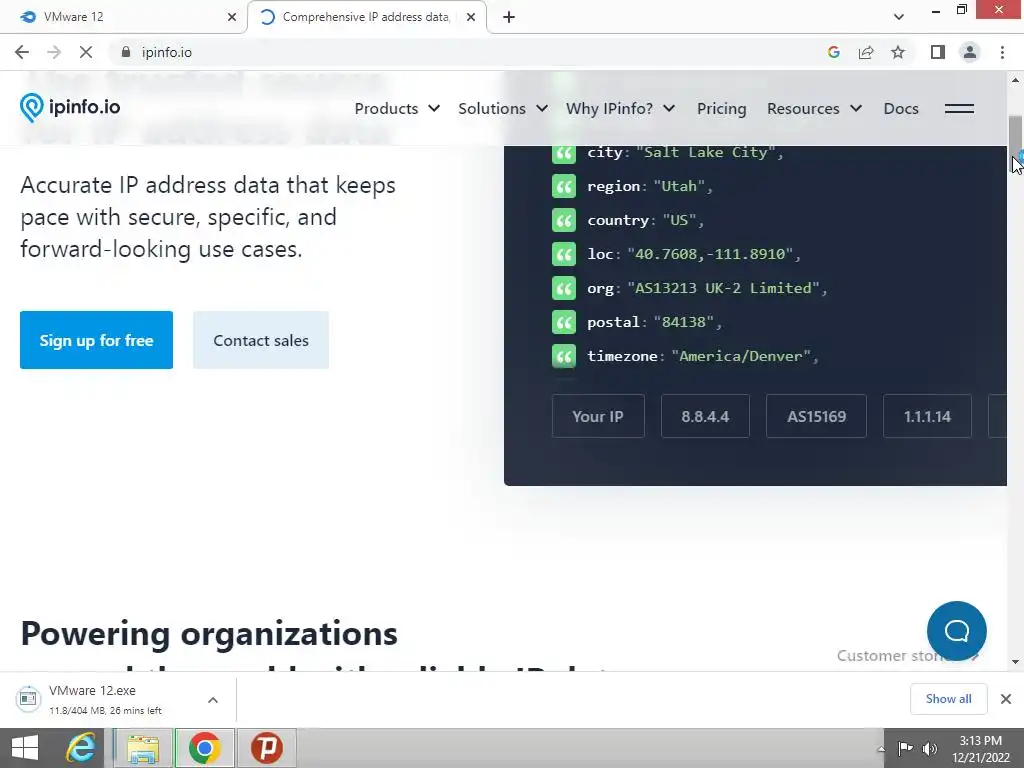Click Contact sales button
The image size is (1024, 768).
(x=261, y=340)
